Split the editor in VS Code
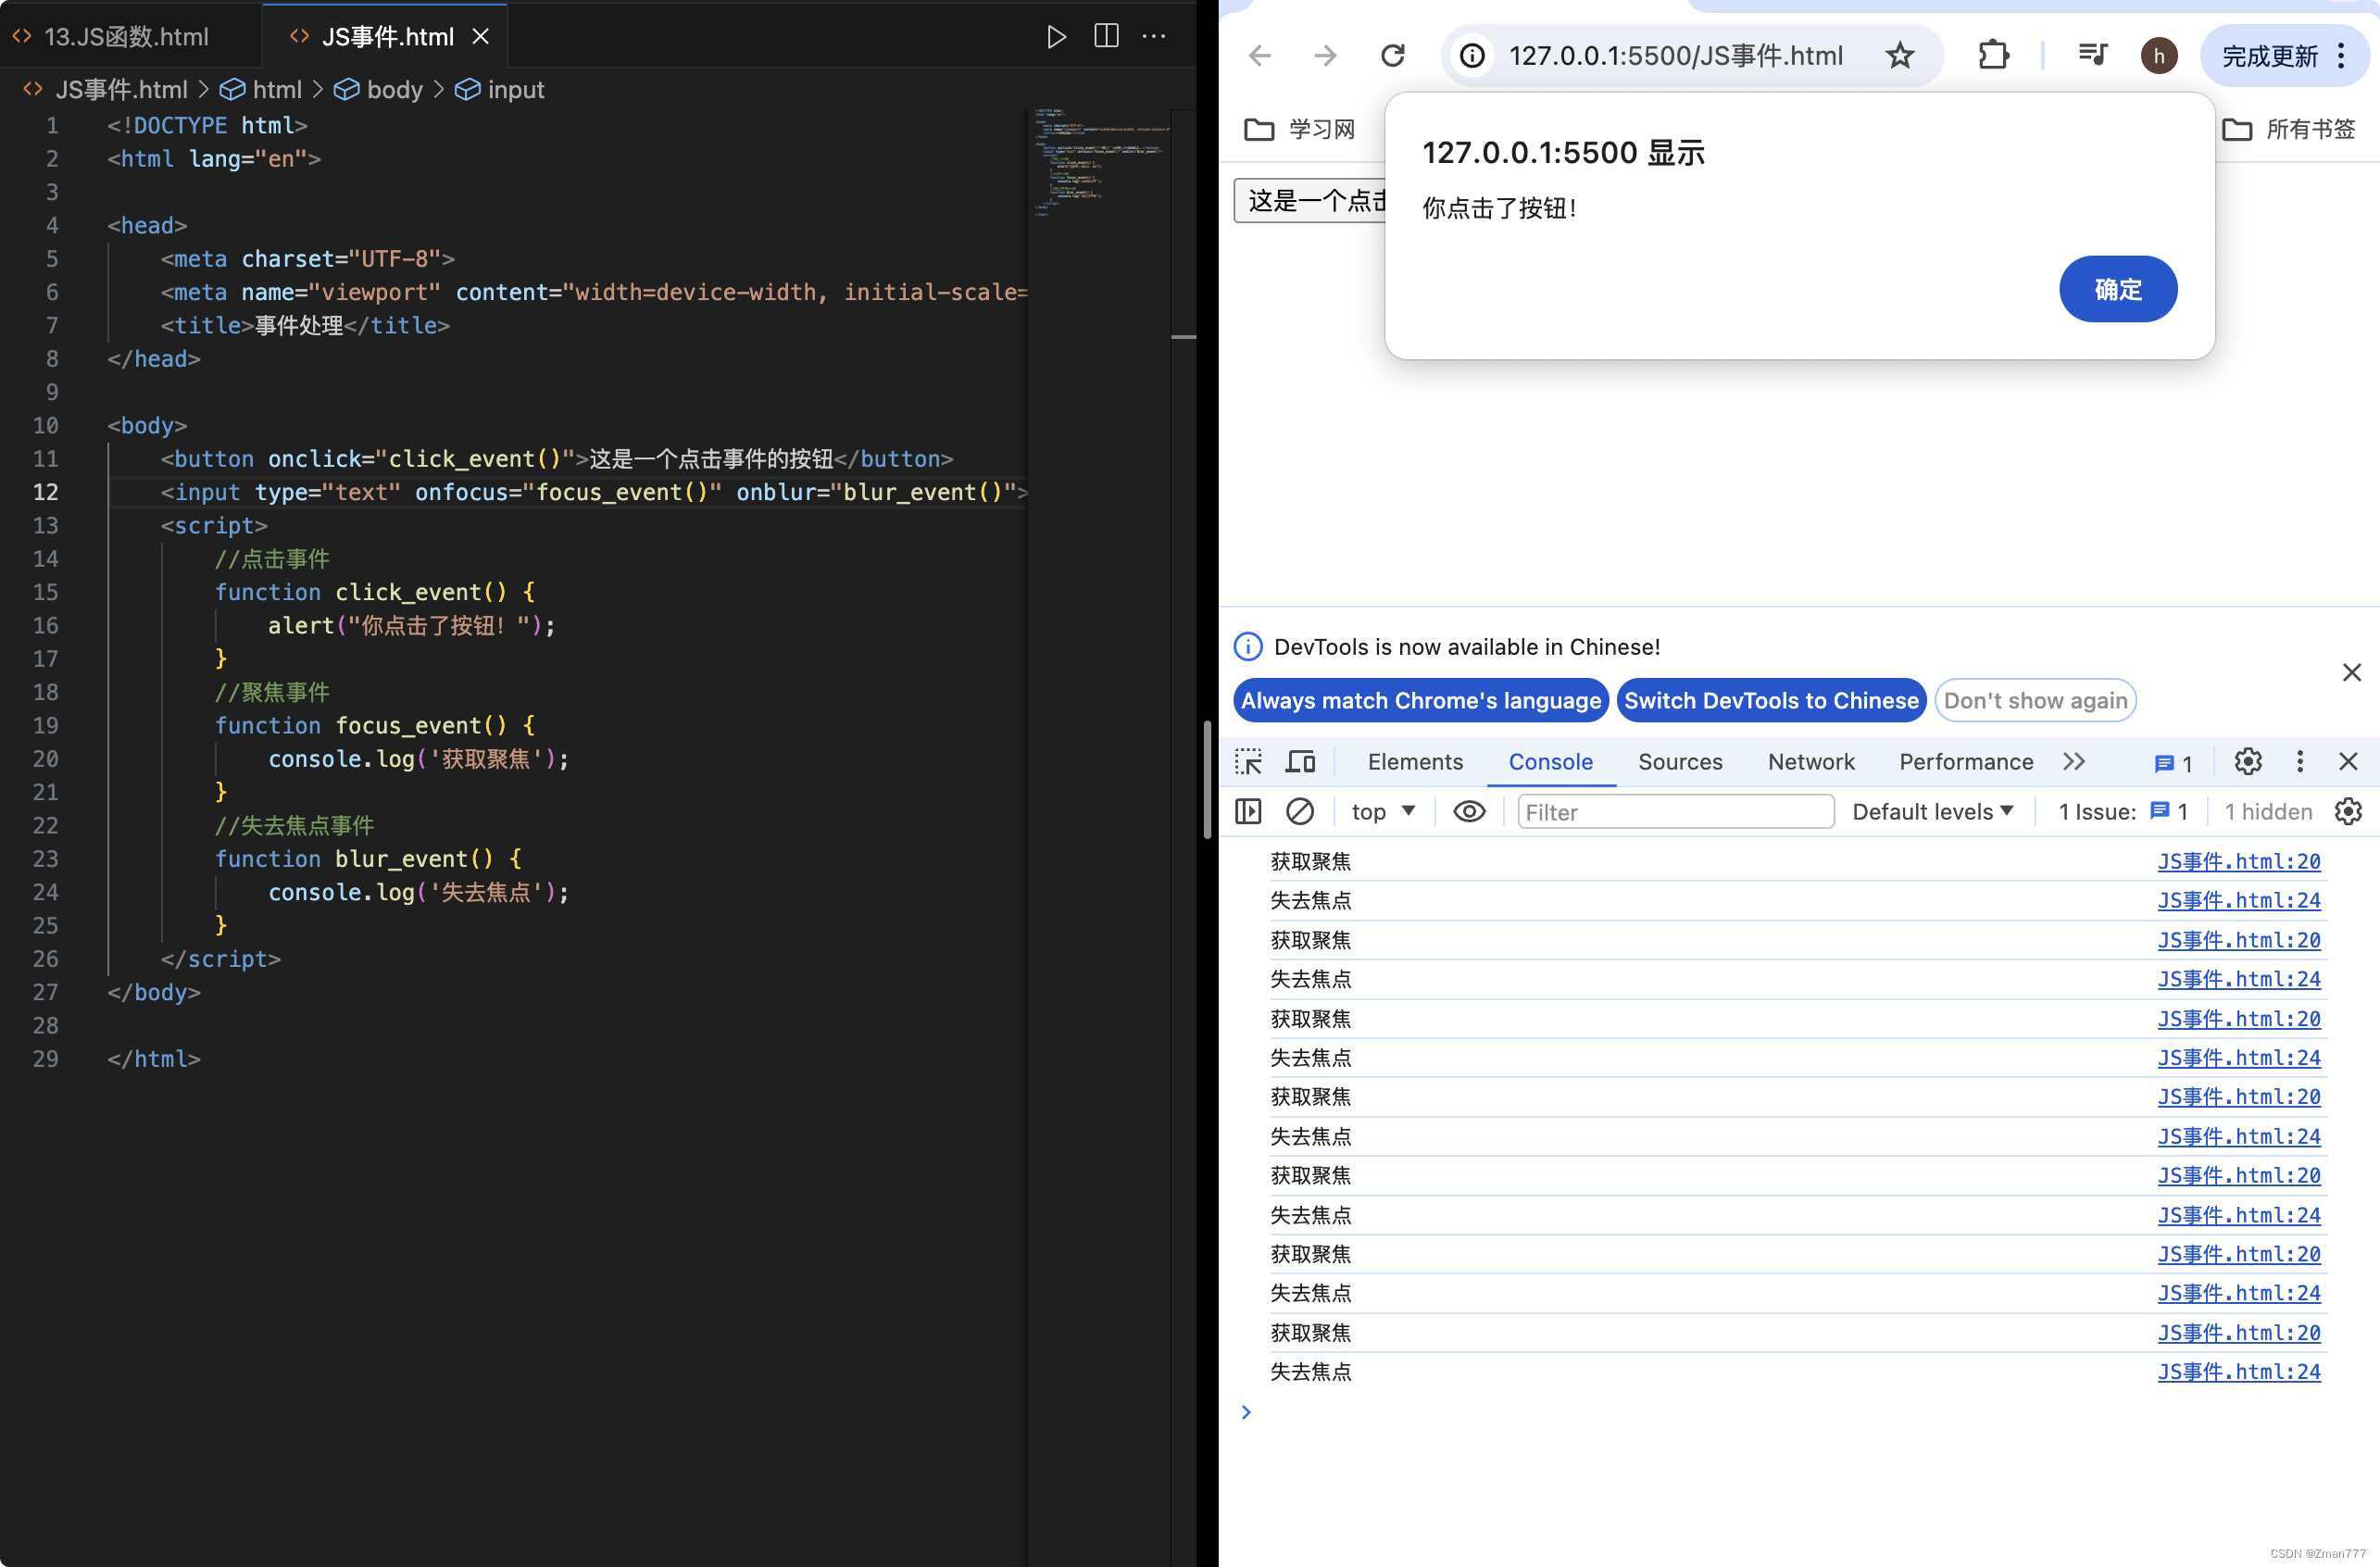The image size is (2380, 1567). 1106,37
